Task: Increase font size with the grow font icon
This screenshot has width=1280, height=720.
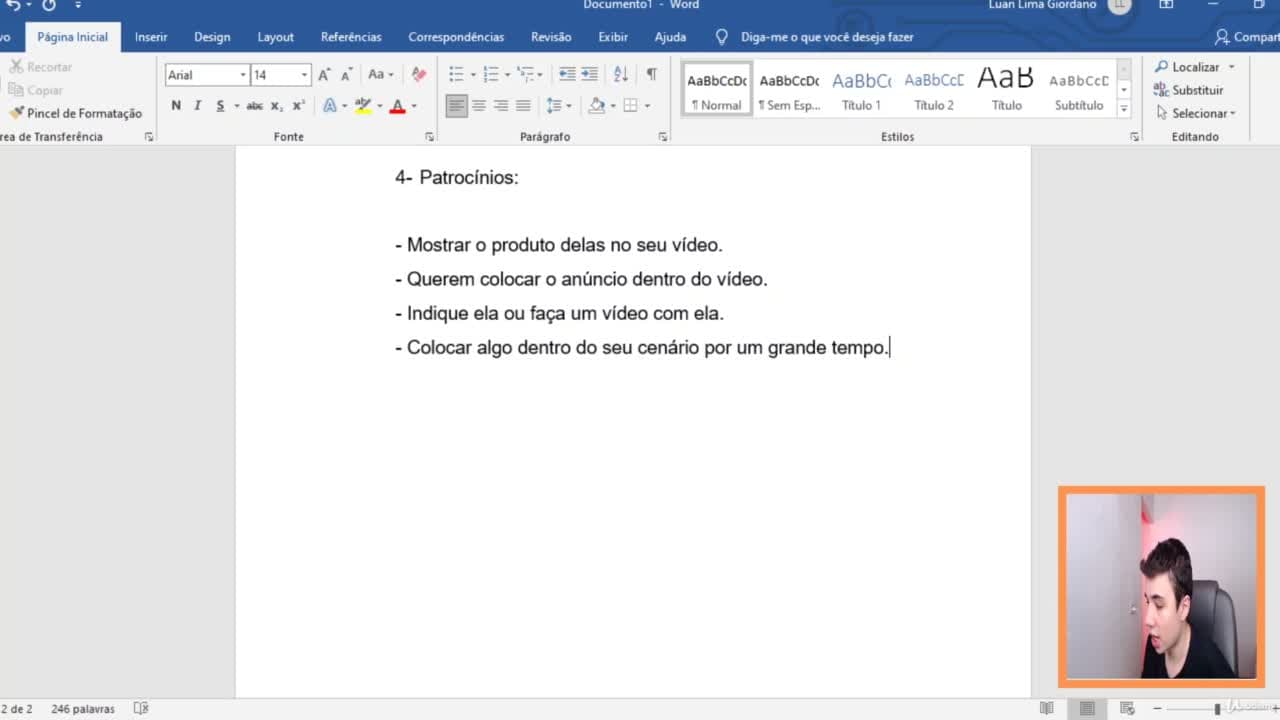Action: (324, 75)
